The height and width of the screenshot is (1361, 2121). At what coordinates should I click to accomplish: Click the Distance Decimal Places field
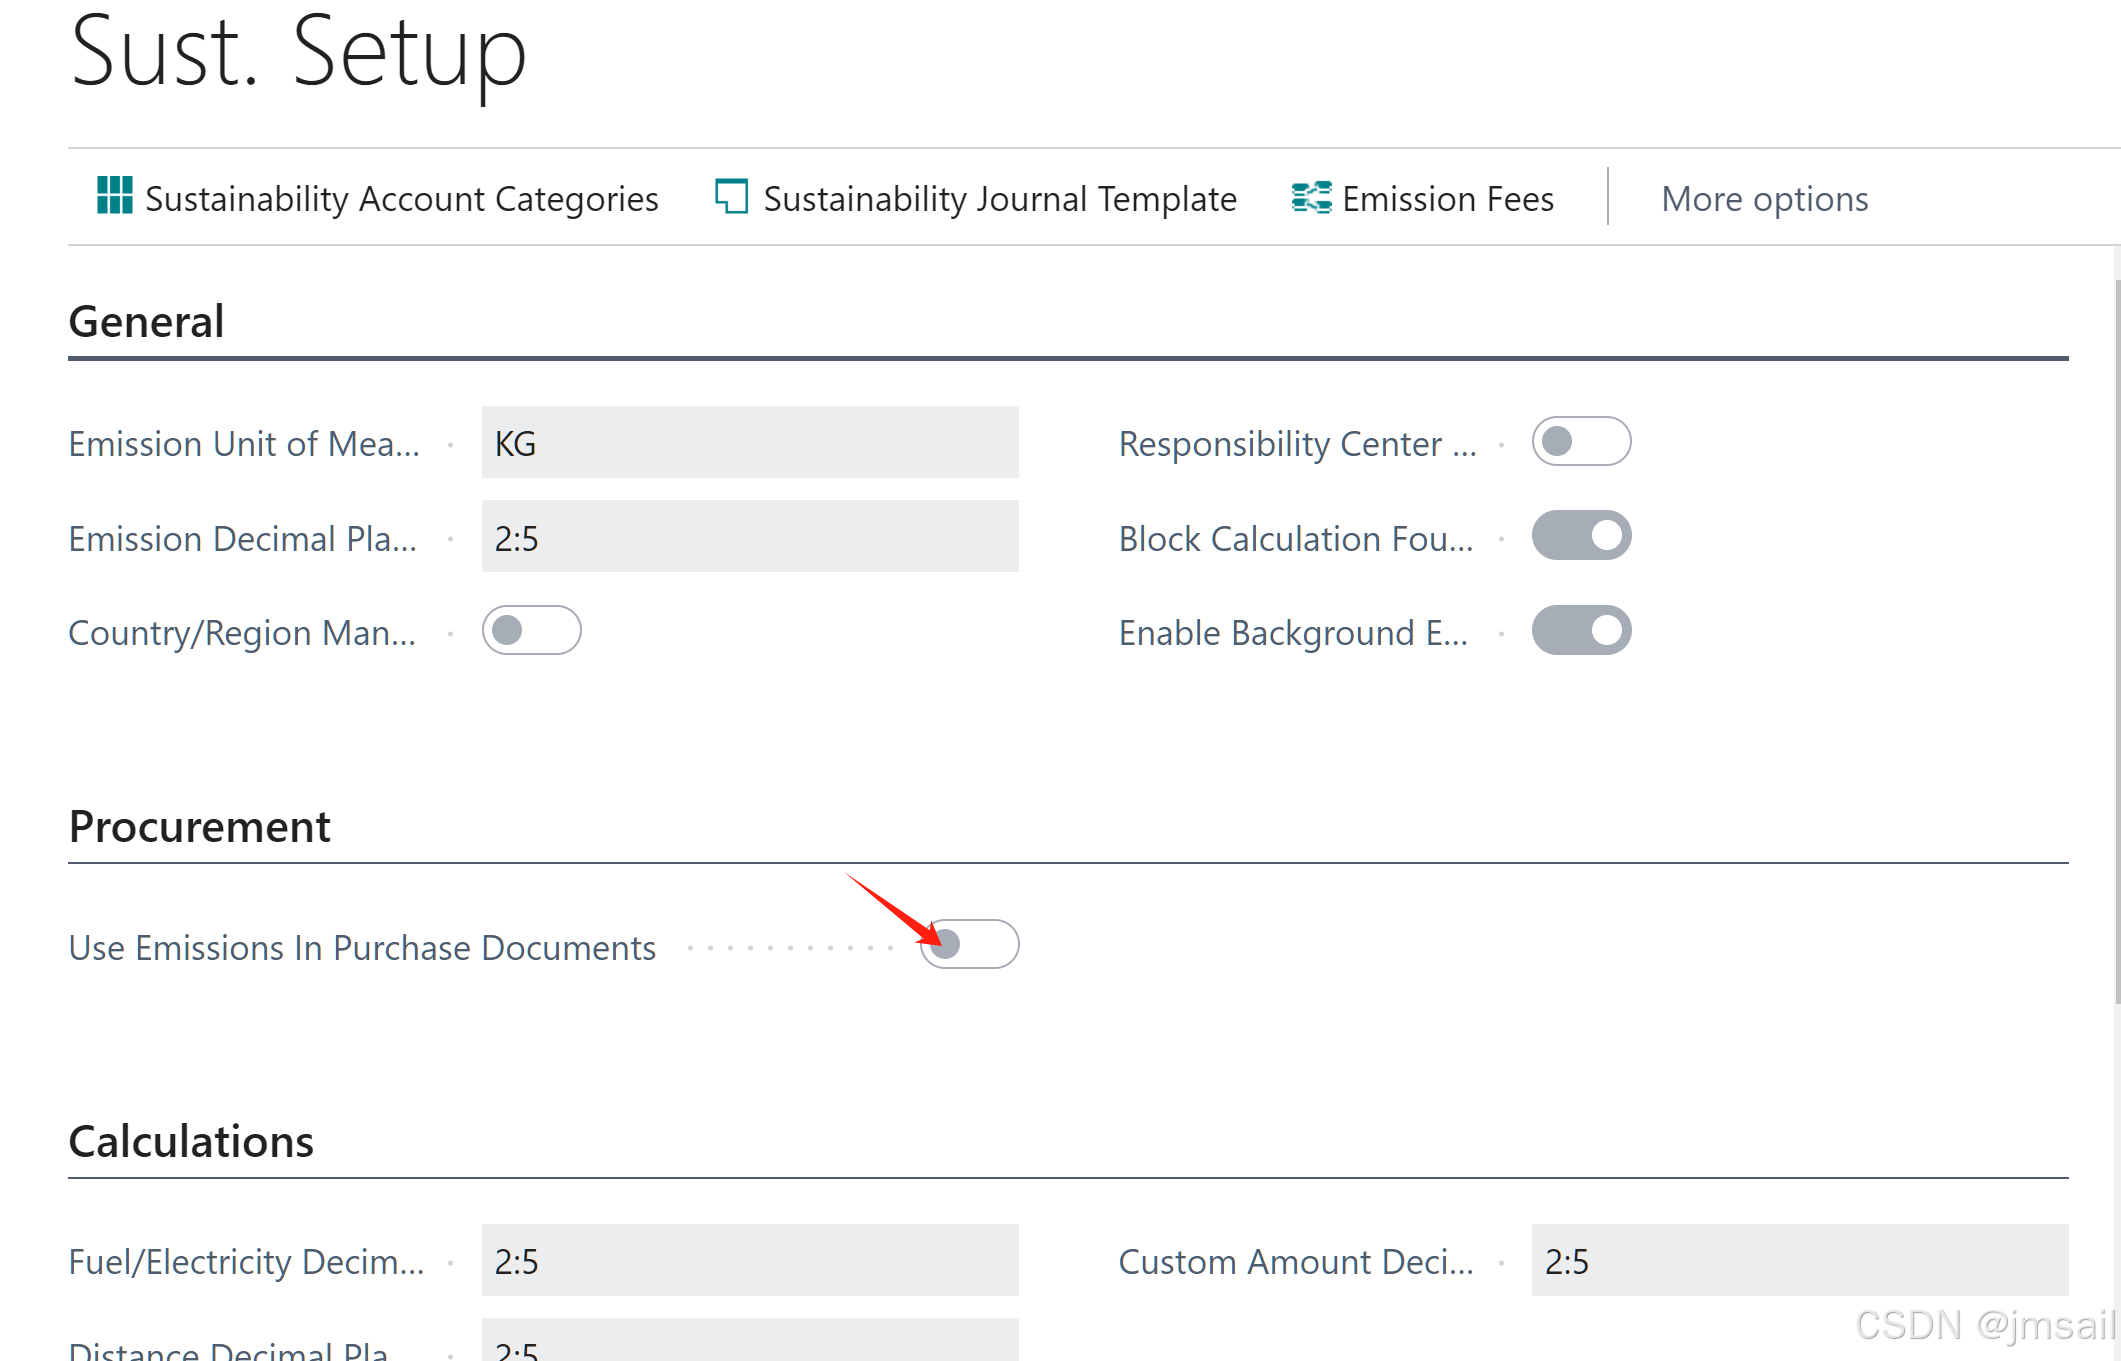(750, 1341)
